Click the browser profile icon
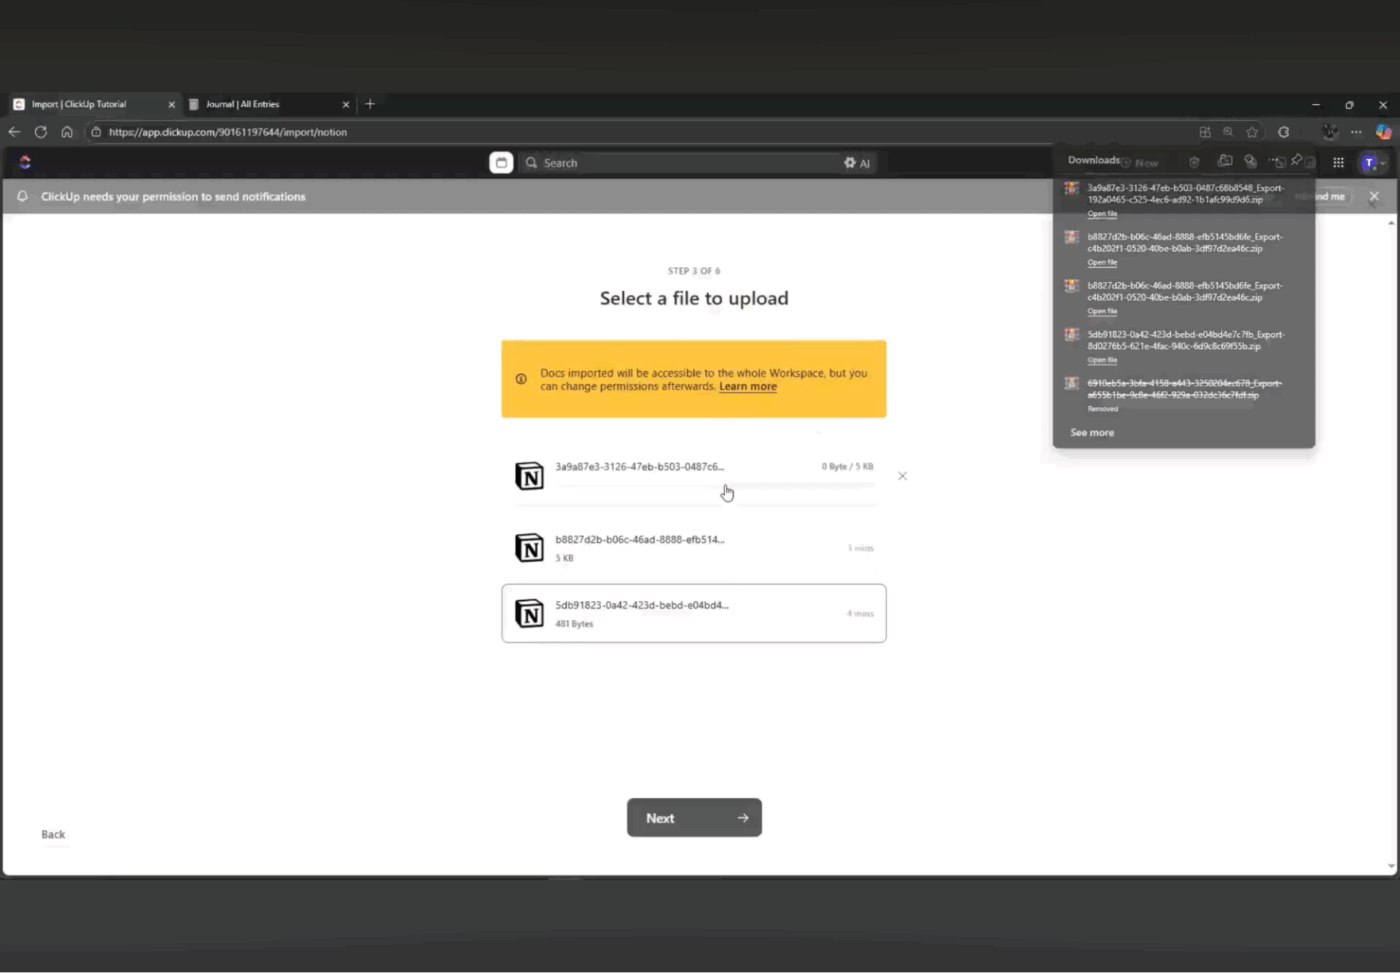 pos(1330,131)
